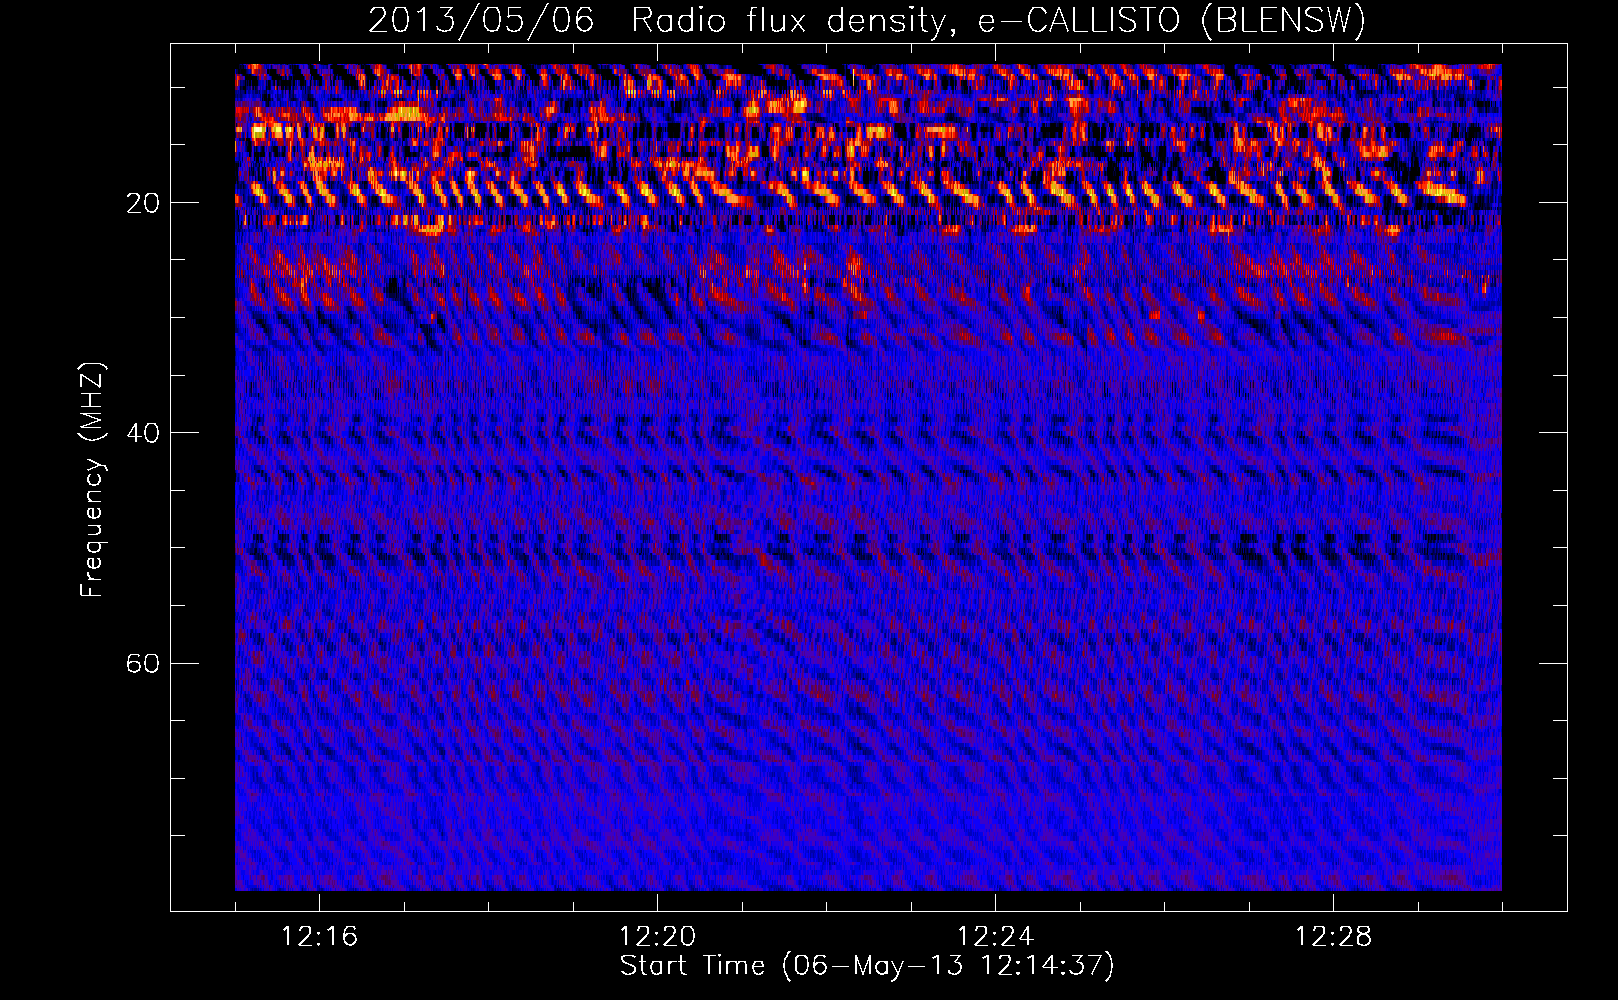The image size is (1618, 1000).
Task: Select the 'Start Time (06-May-13 12:14:37)' axis label
Action: (867, 966)
